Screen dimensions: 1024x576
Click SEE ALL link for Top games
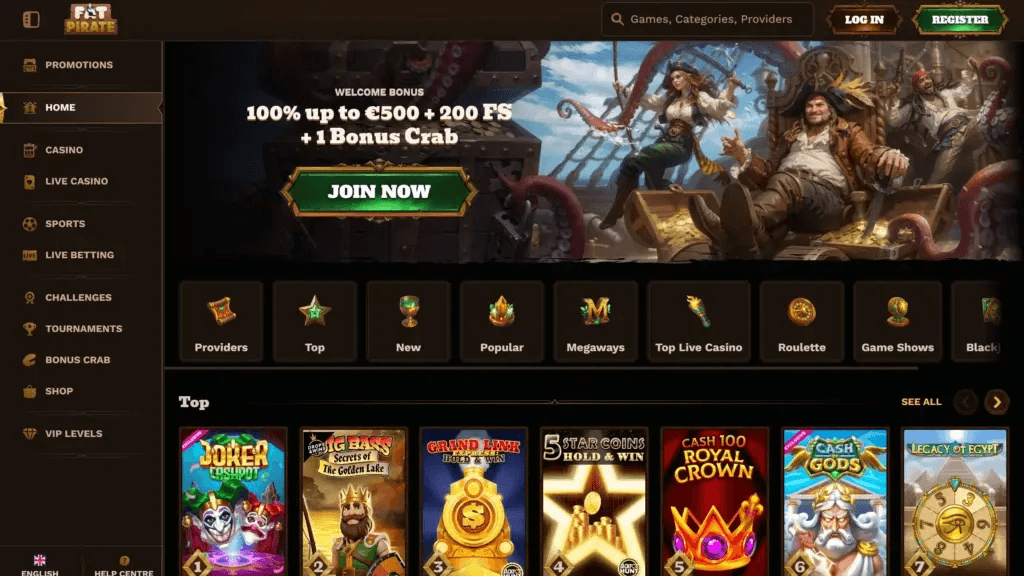(921, 402)
